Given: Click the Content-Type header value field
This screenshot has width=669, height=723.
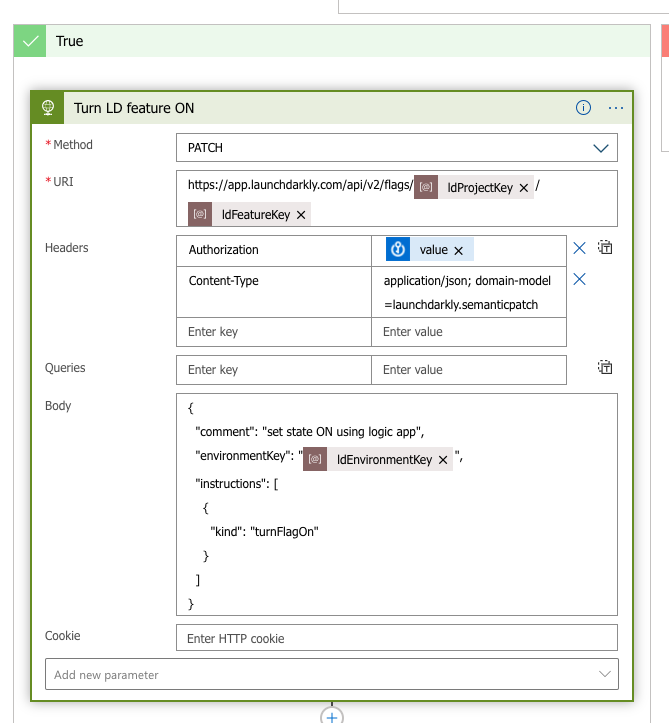Looking at the screenshot, I should [469, 292].
